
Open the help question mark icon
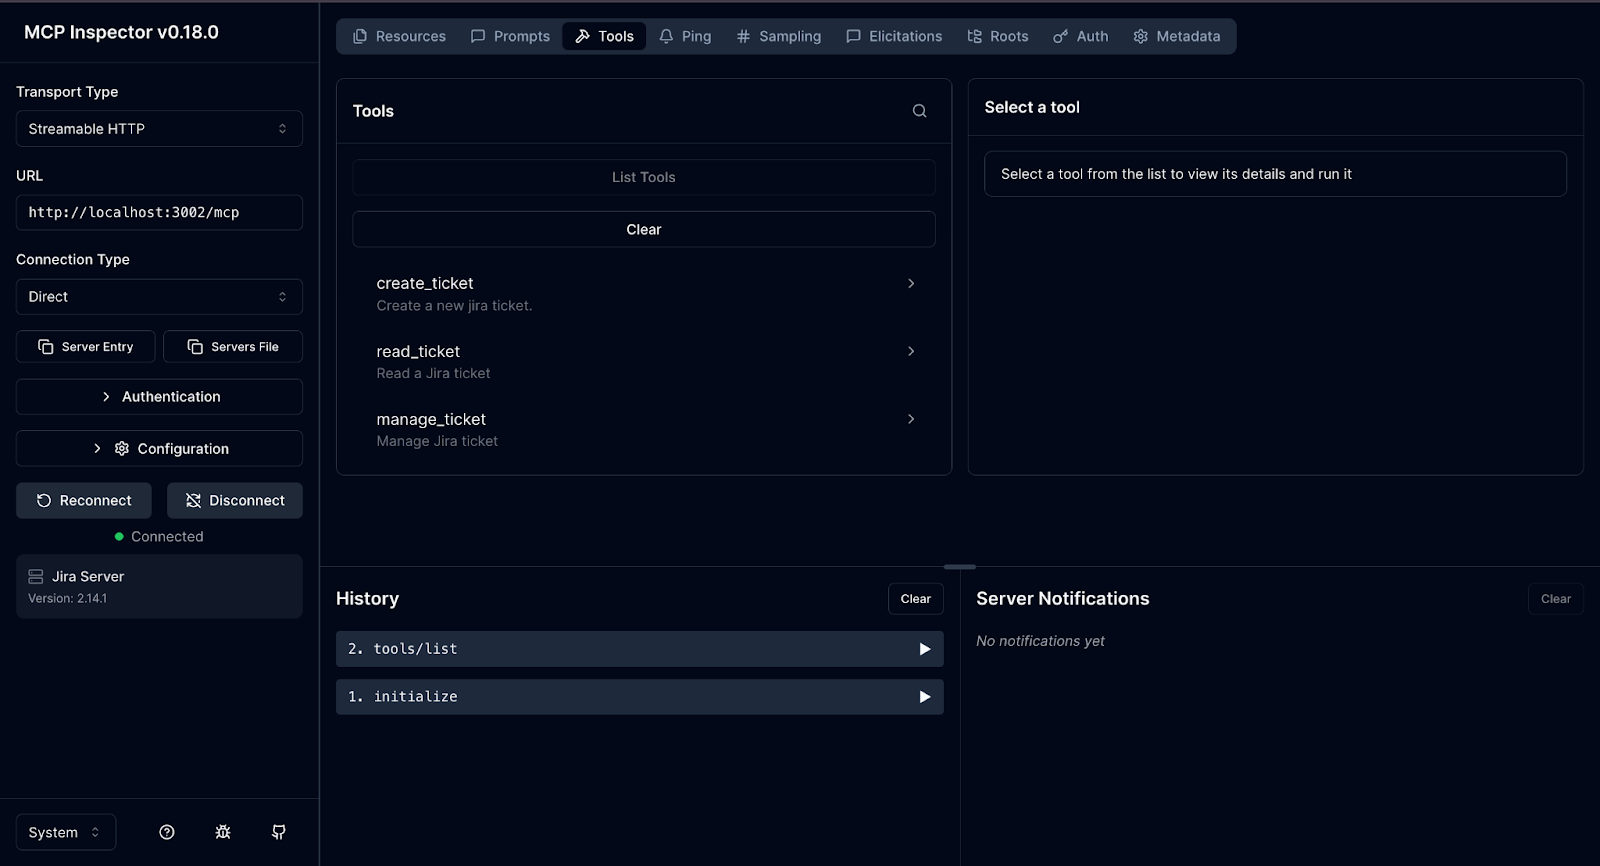167,832
